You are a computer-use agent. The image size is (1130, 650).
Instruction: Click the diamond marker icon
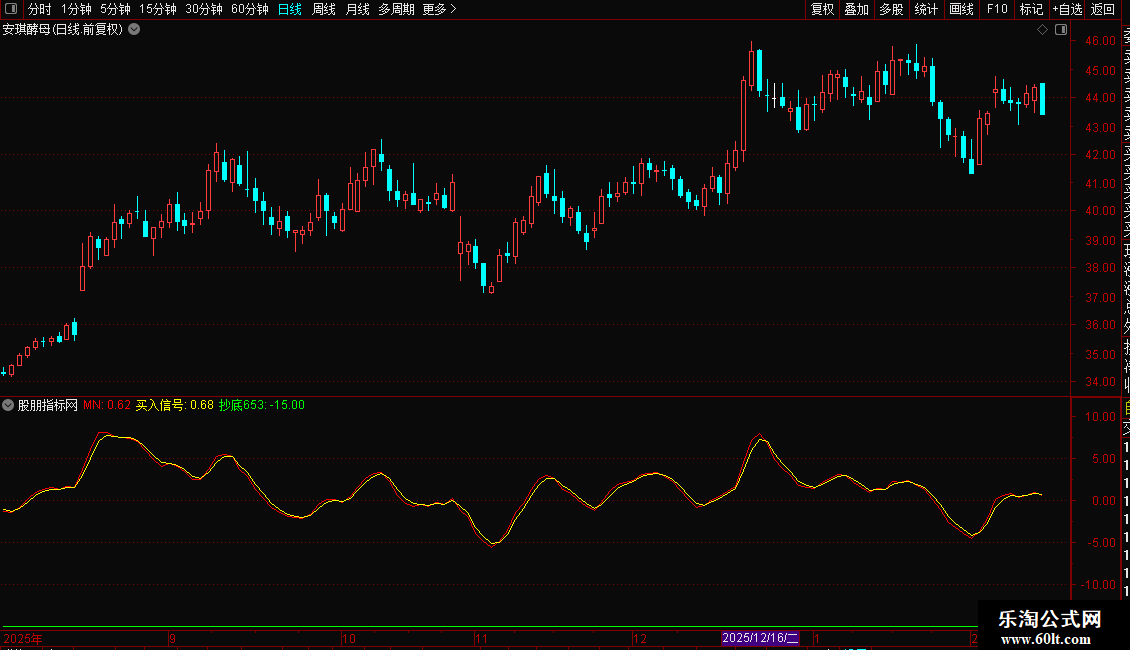(1042, 30)
